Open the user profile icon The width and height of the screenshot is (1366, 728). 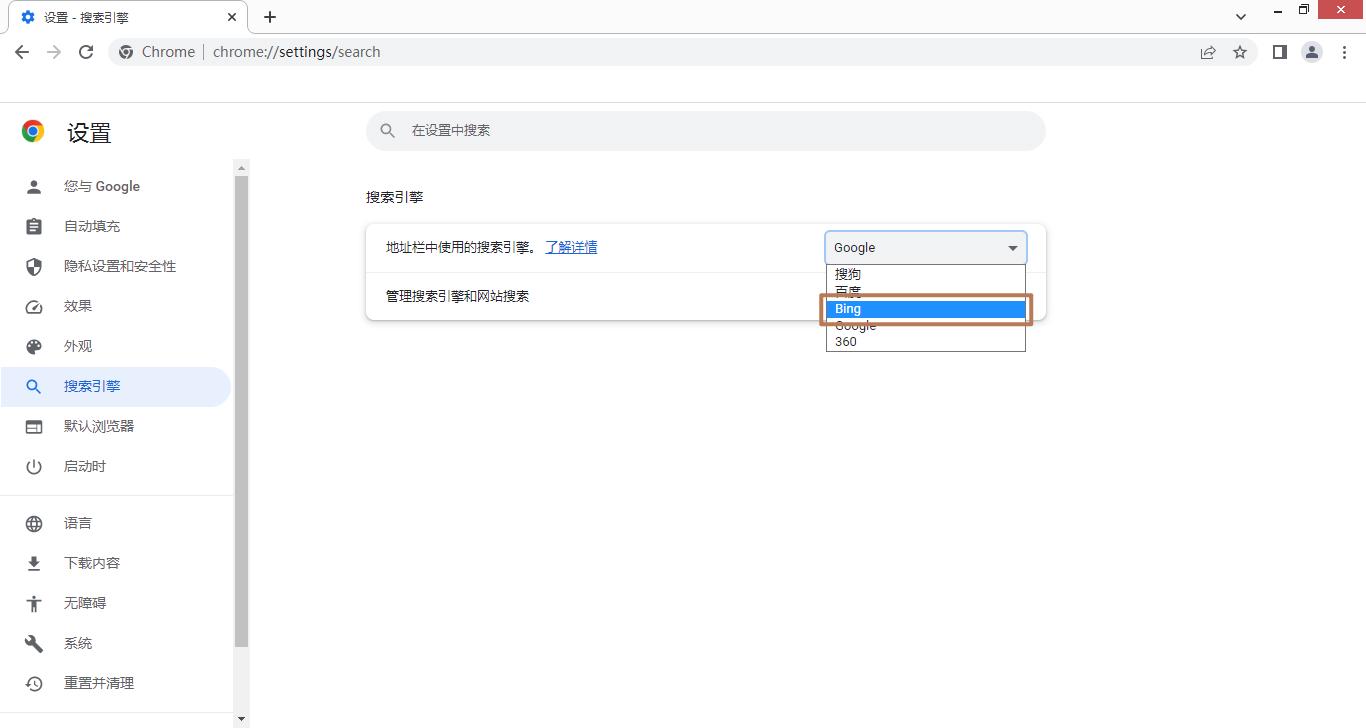click(1312, 52)
